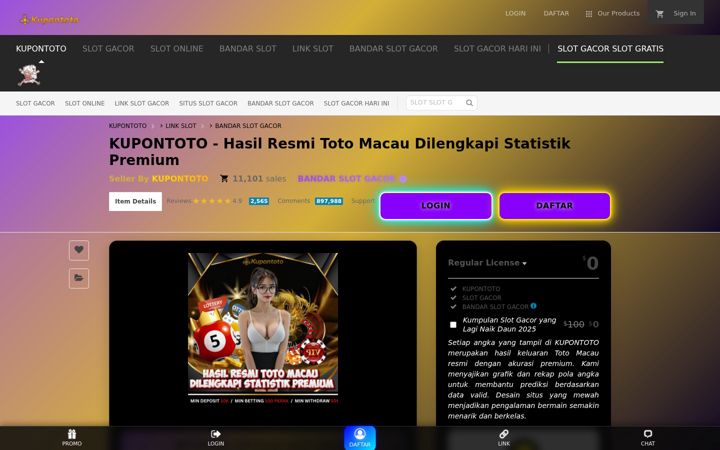Select SLOT GACOR HARI INI in main navigation

[497, 49]
